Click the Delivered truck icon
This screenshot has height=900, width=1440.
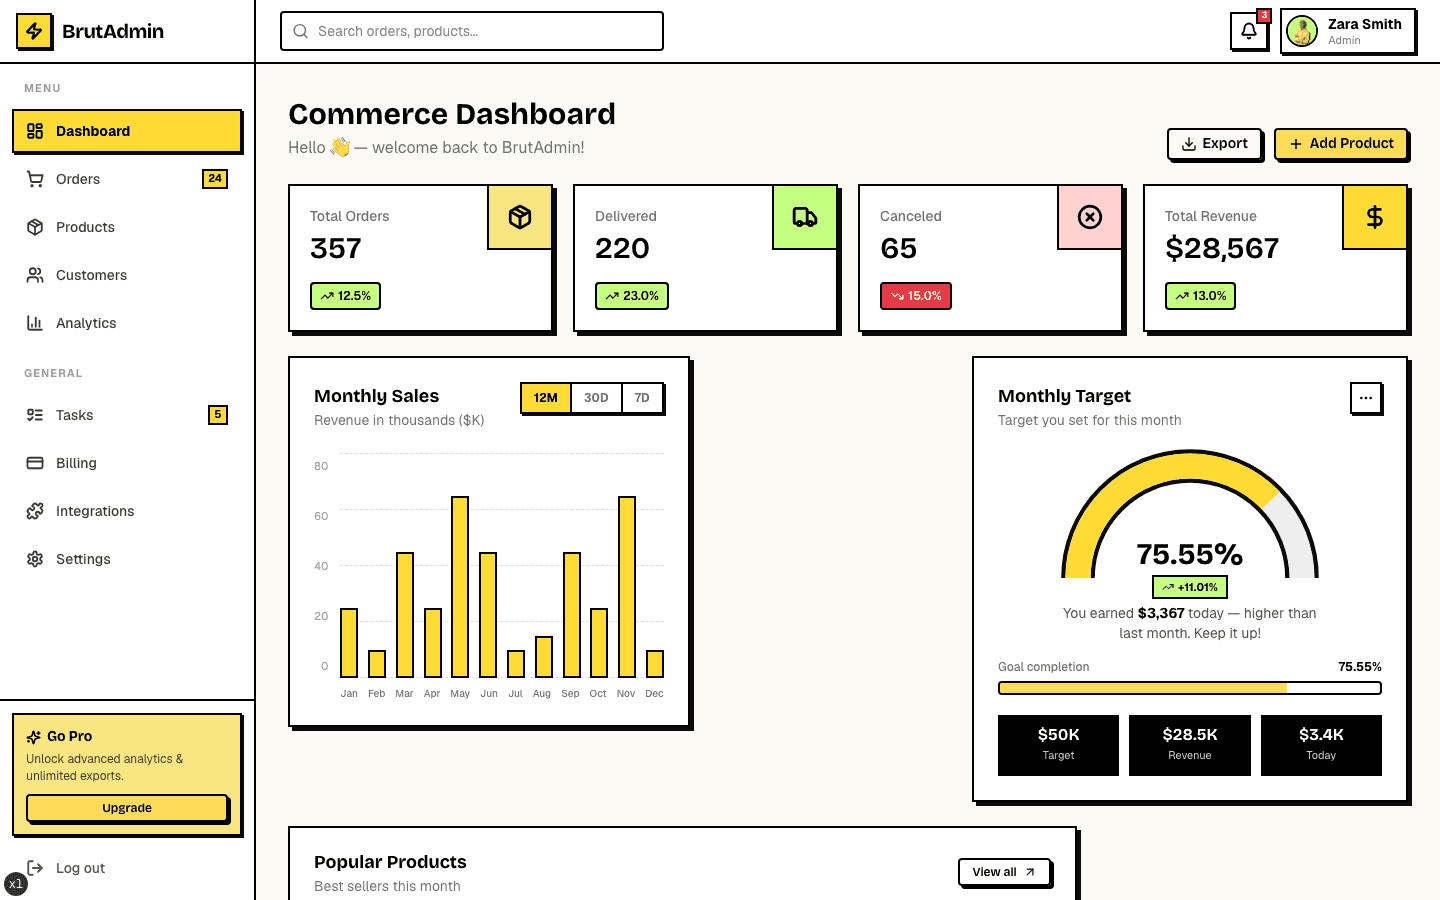click(x=805, y=217)
